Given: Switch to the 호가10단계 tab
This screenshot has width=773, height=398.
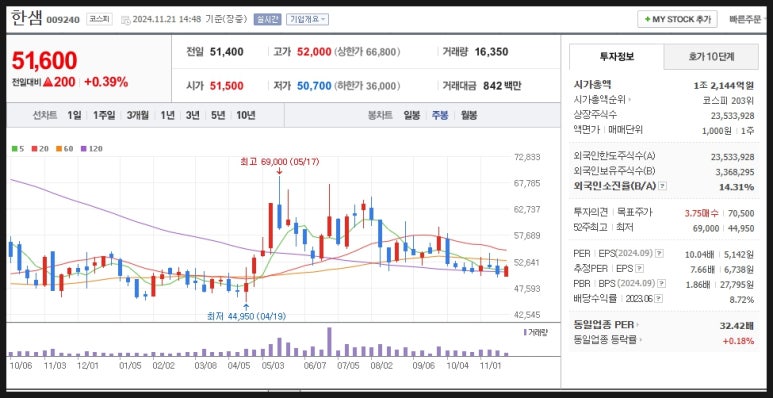Looking at the screenshot, I should pyautogui.click(x=711, y=57).
